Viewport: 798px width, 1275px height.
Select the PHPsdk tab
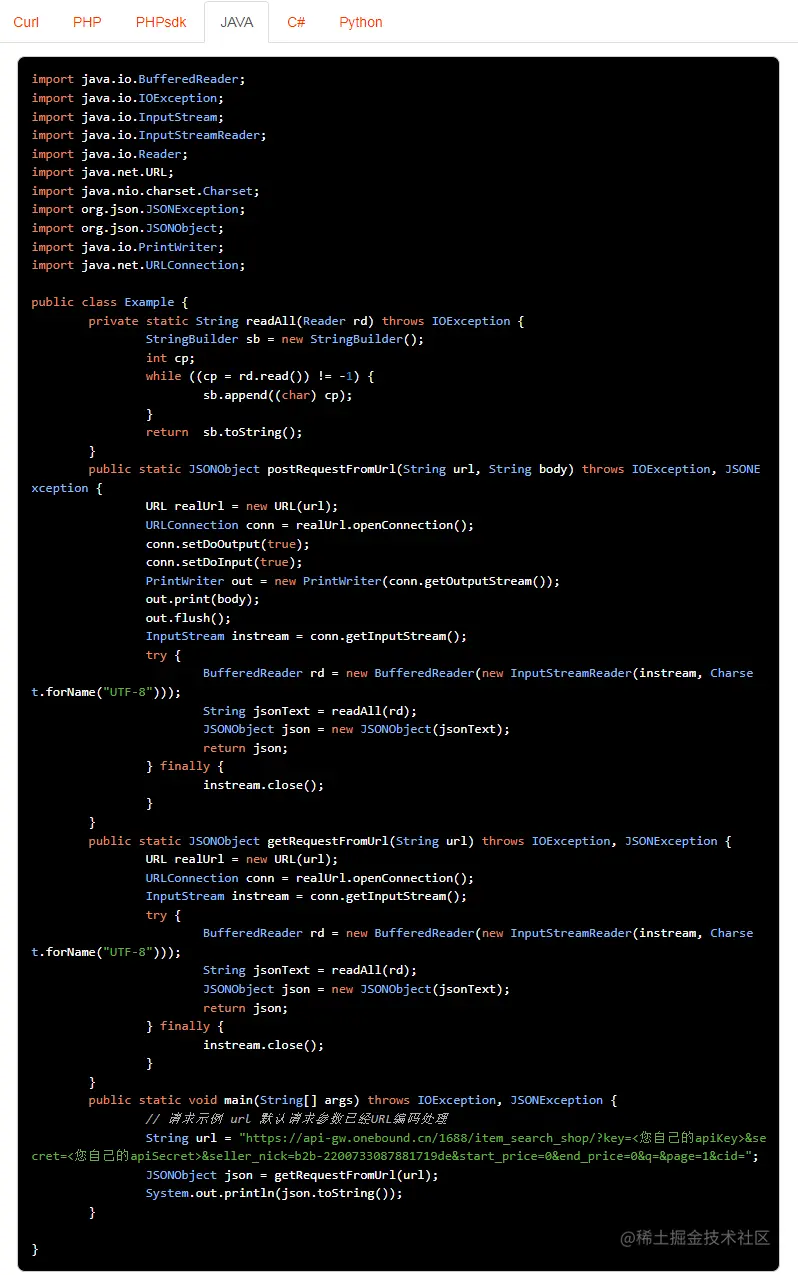click(x=160, y=22)
